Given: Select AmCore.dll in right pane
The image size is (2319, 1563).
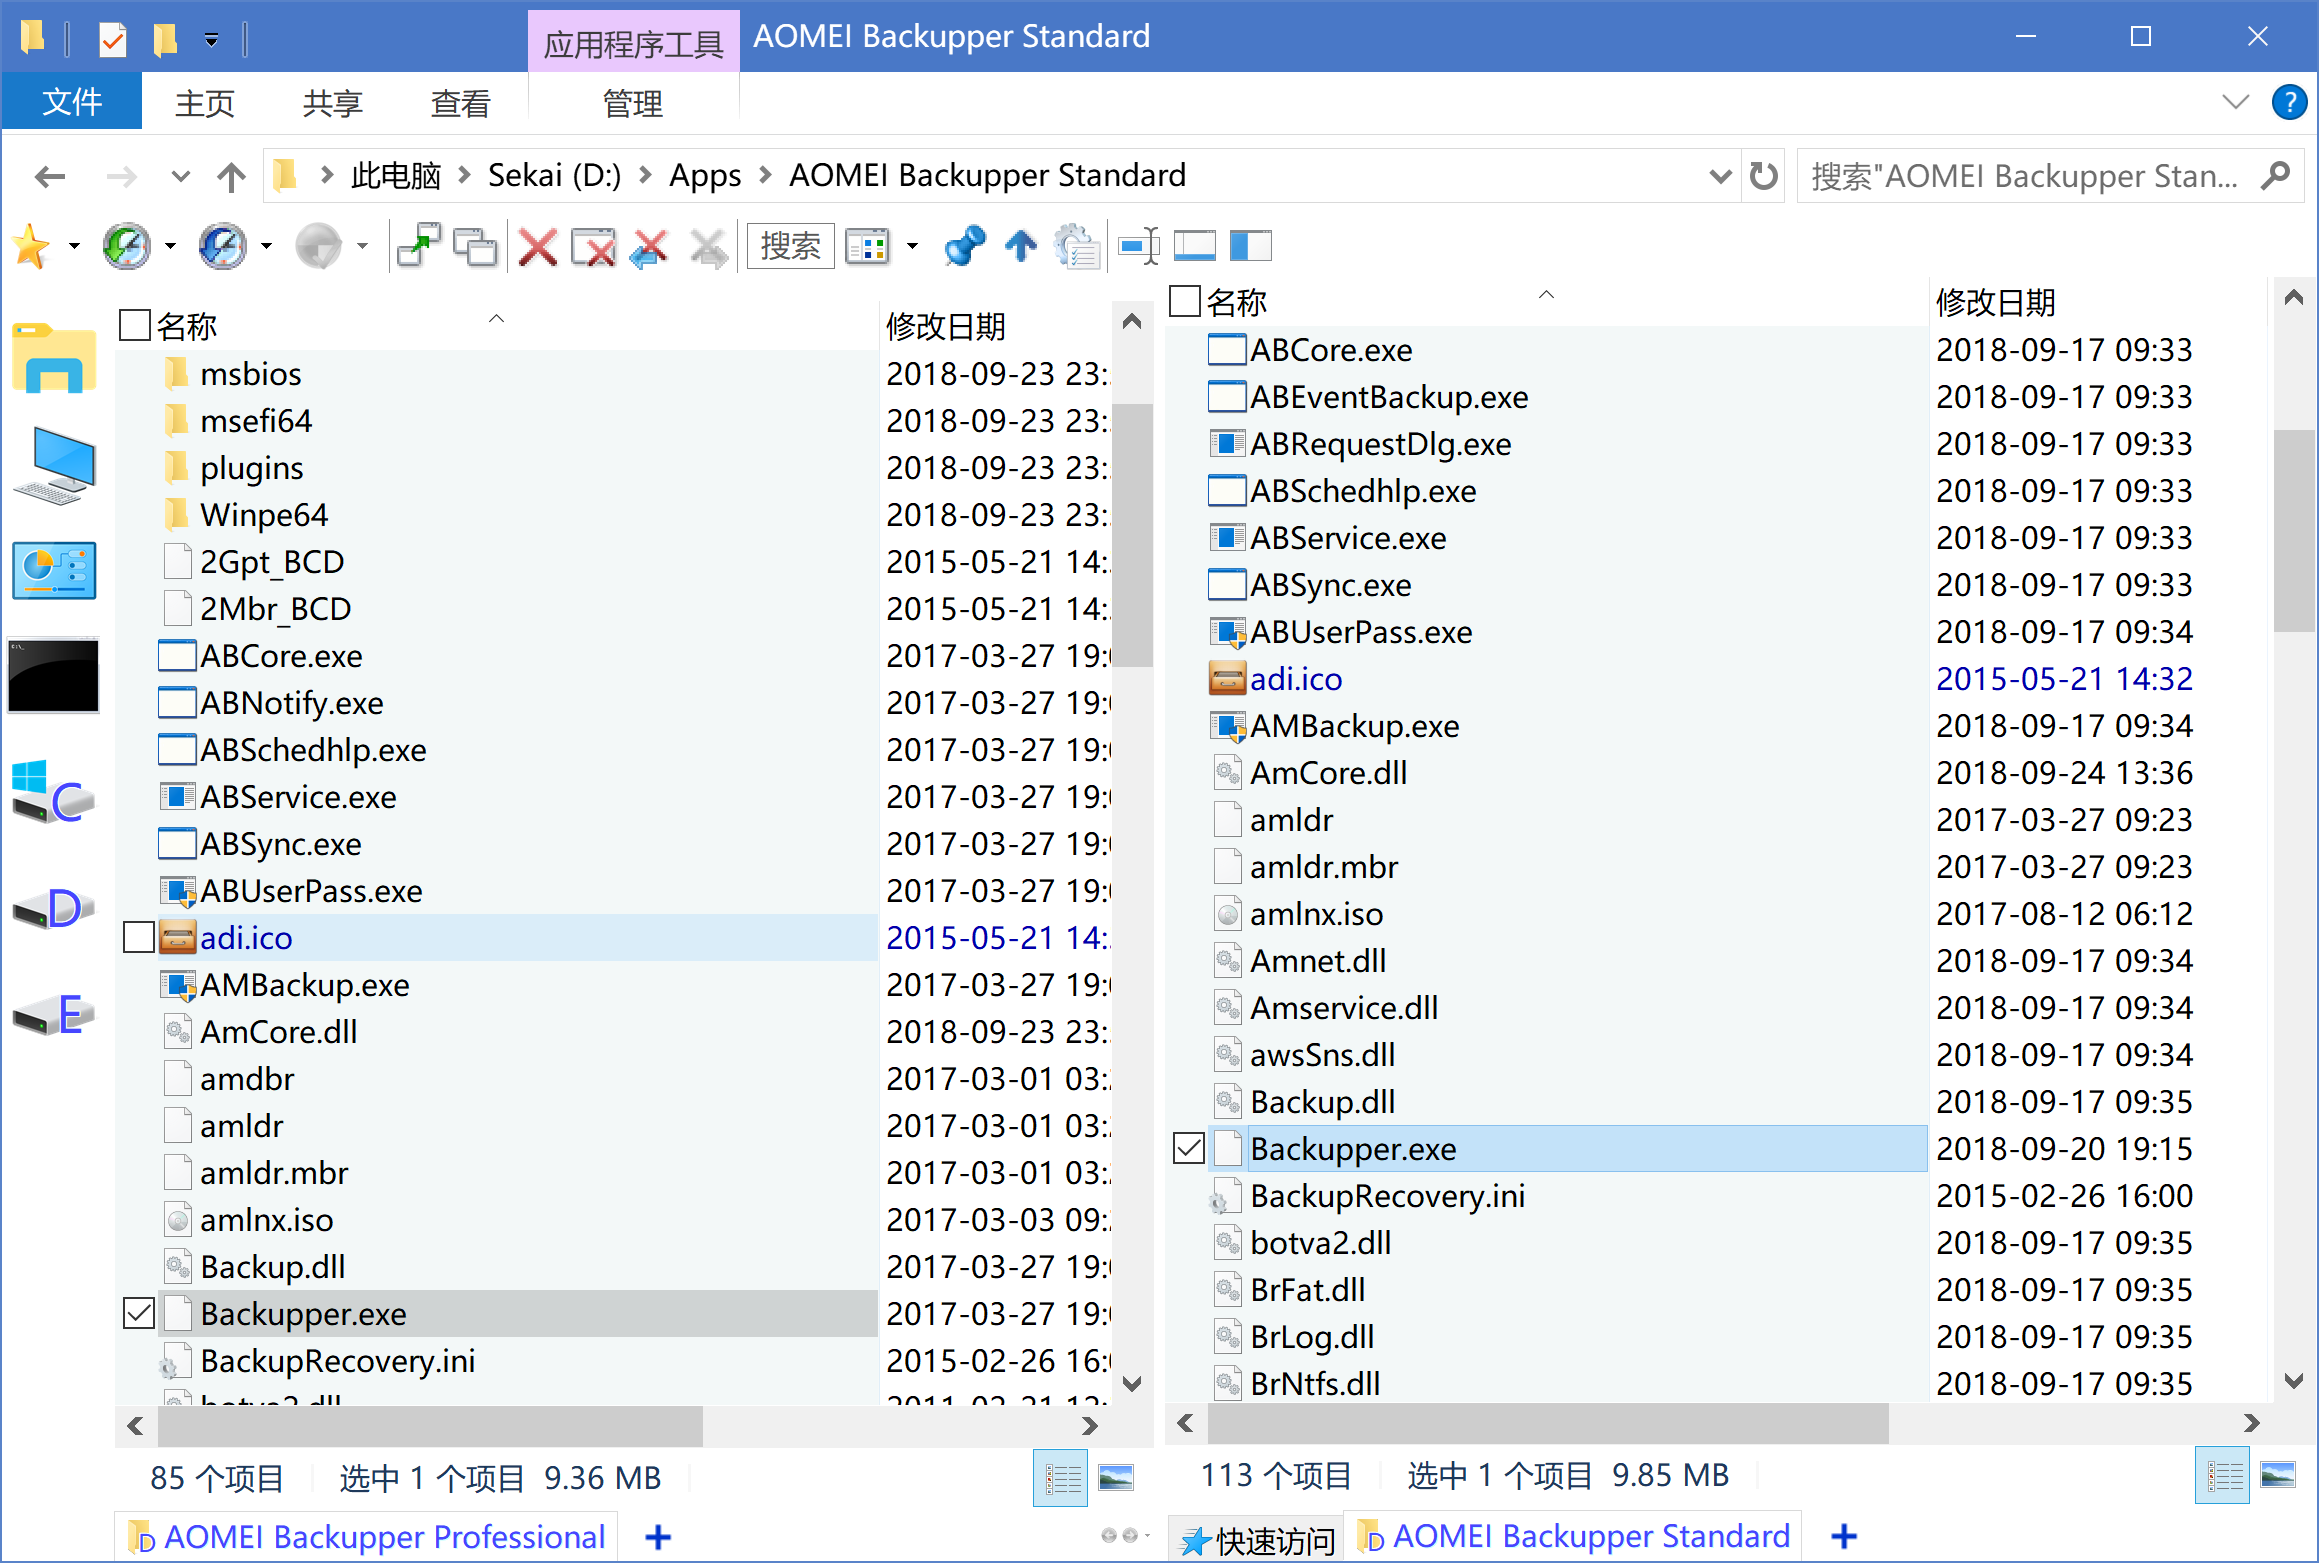Looking at the screenshot, I should pos(1328,773).
